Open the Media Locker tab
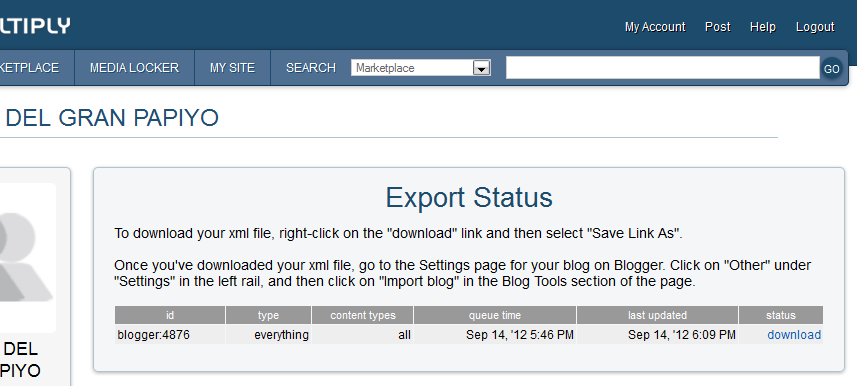The width and height of the screenshot is (857, 386). point(134,68)
